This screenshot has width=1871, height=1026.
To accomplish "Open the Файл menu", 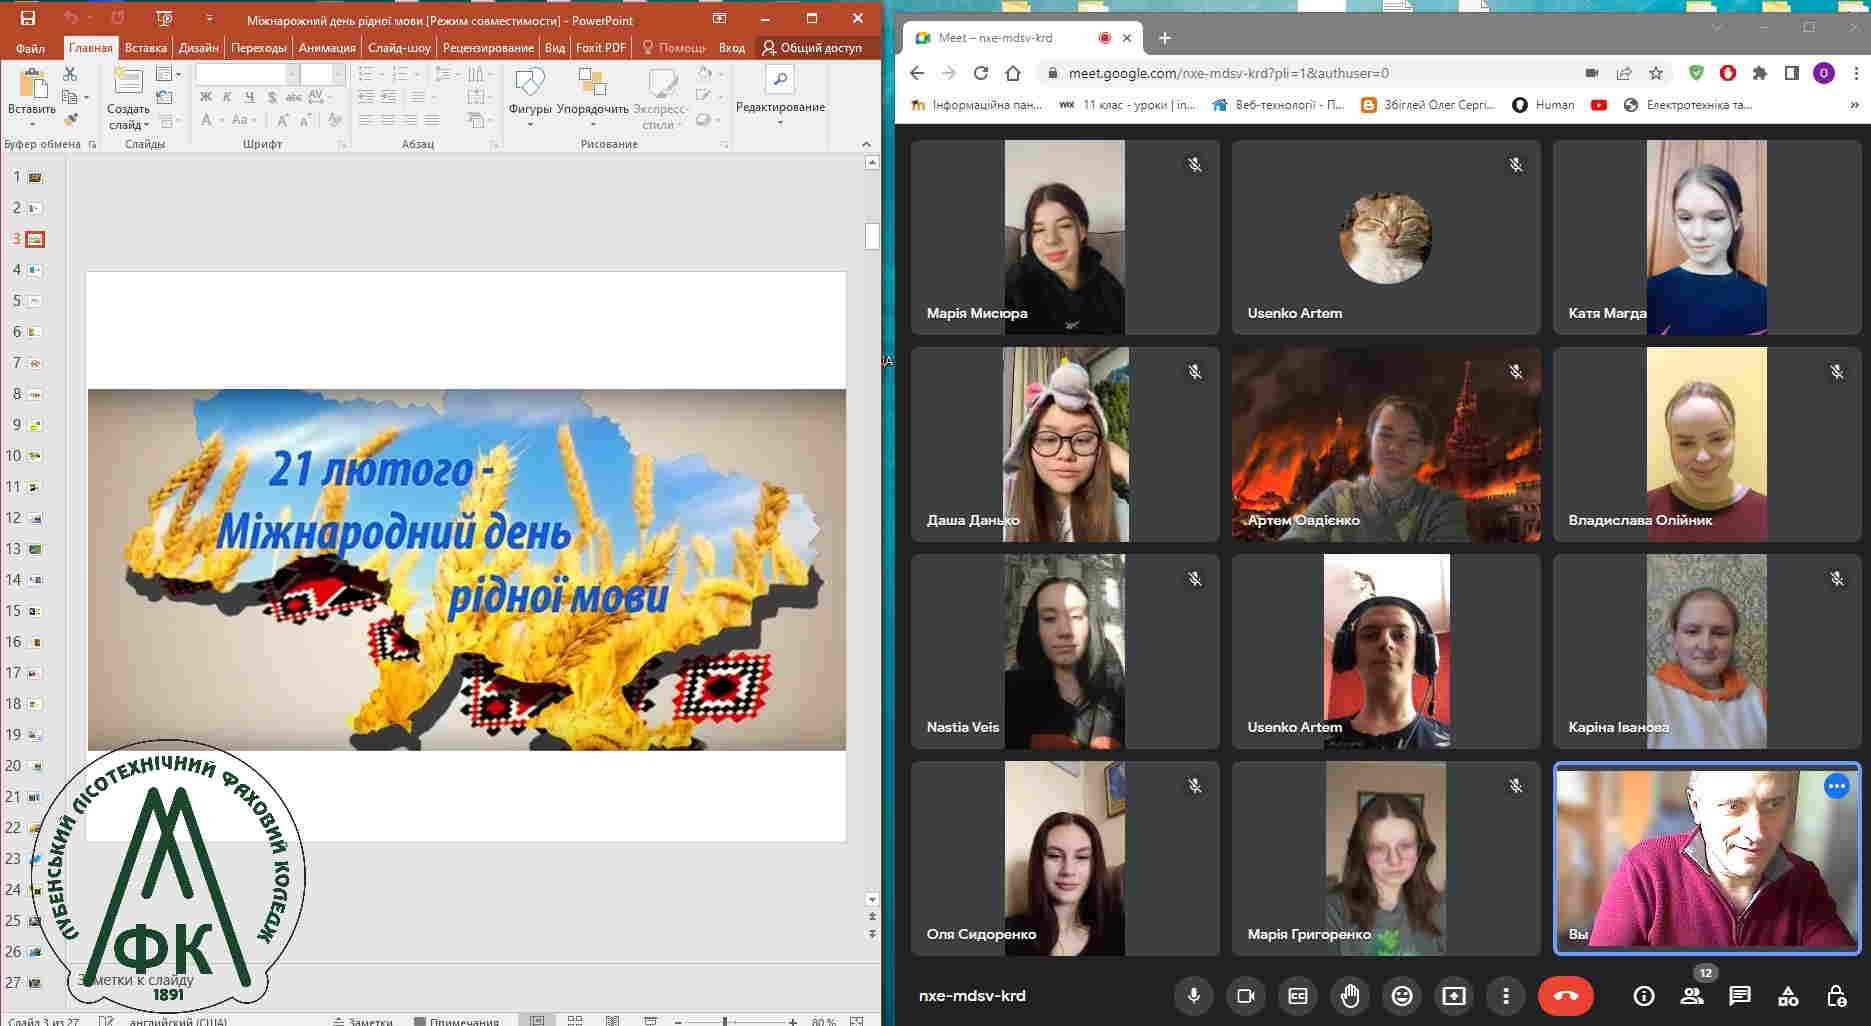I will [30, 48].
